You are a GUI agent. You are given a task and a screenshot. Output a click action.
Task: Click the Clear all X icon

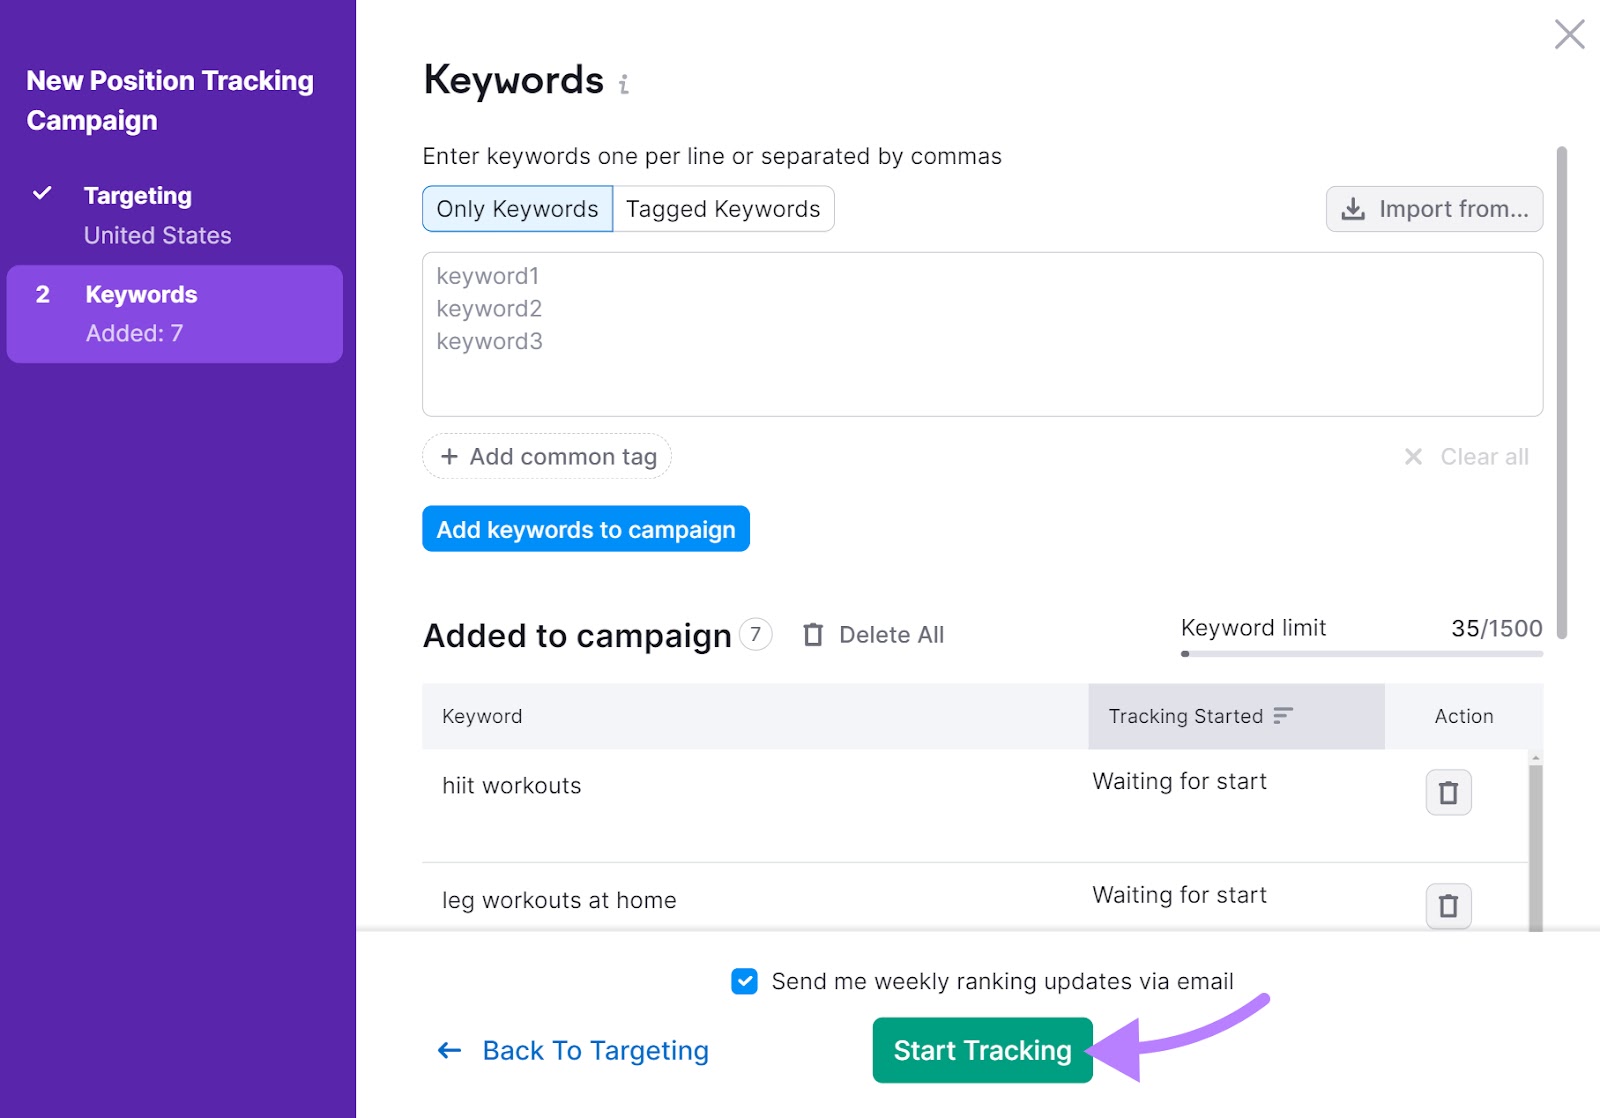[1413, 457]
